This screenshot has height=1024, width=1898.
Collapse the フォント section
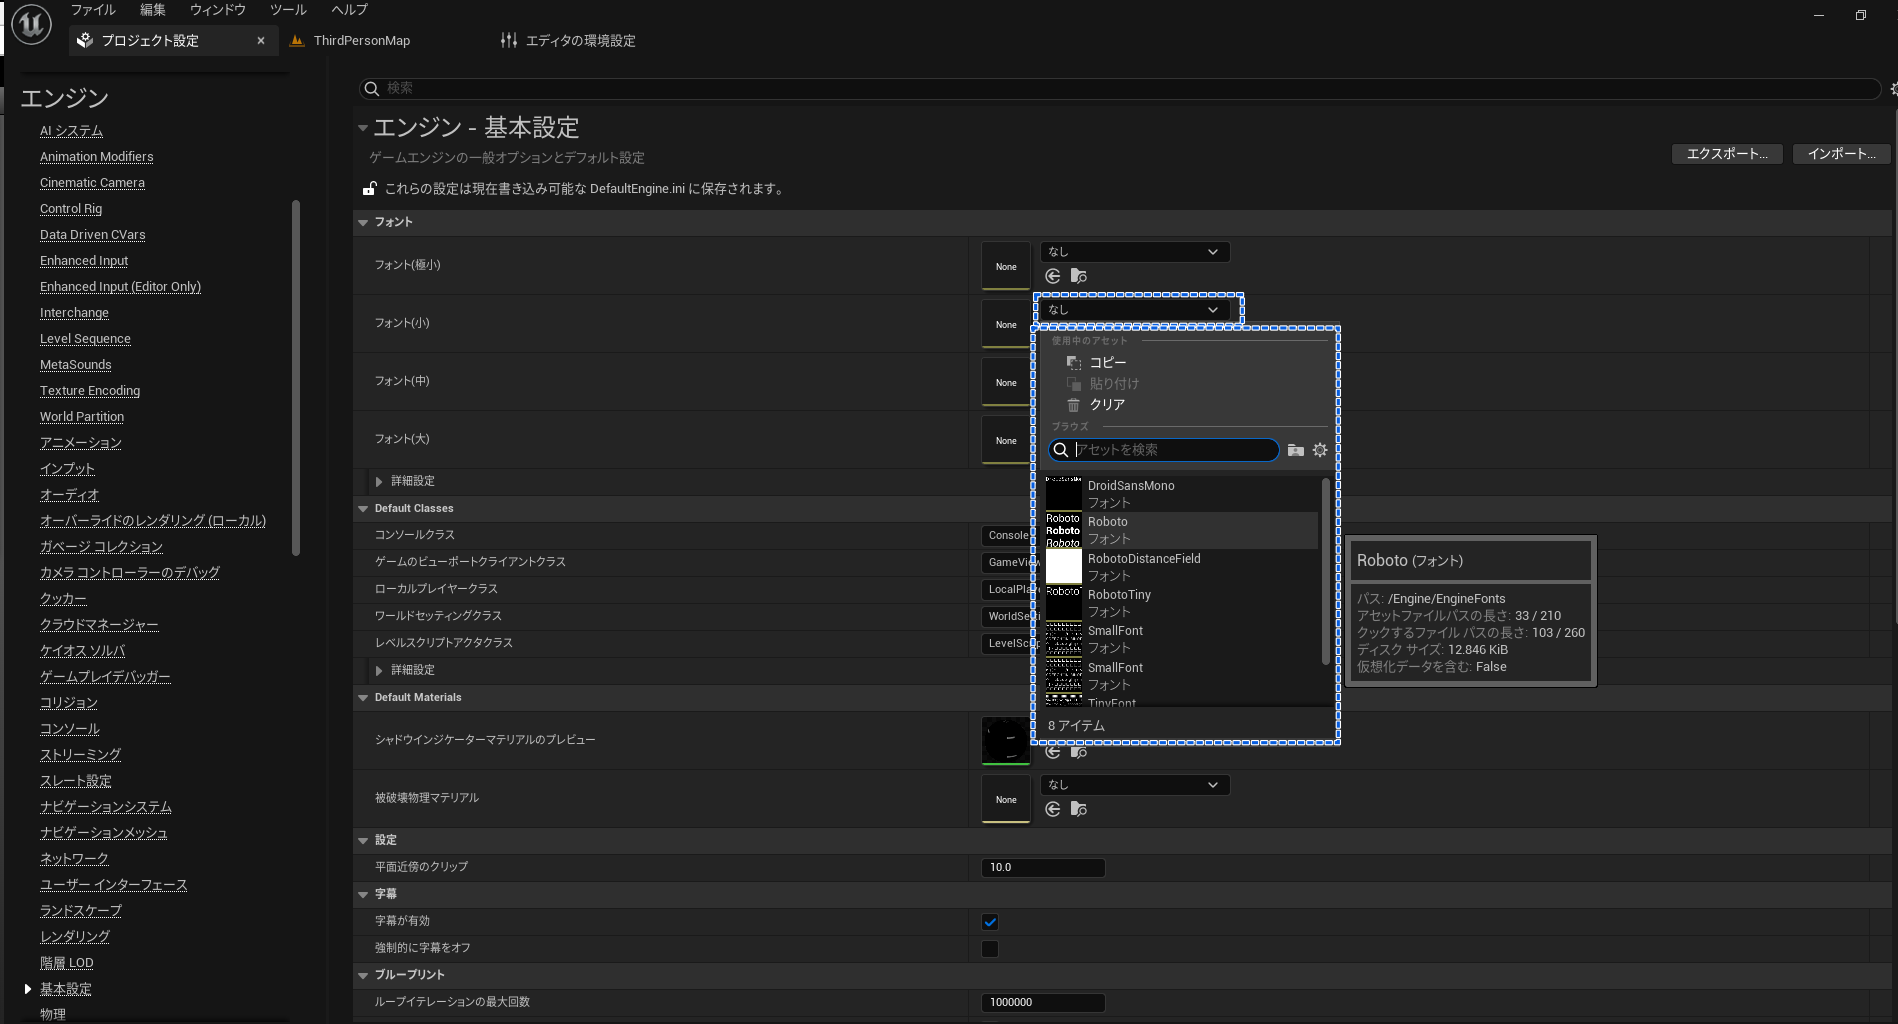pos(362,222)
